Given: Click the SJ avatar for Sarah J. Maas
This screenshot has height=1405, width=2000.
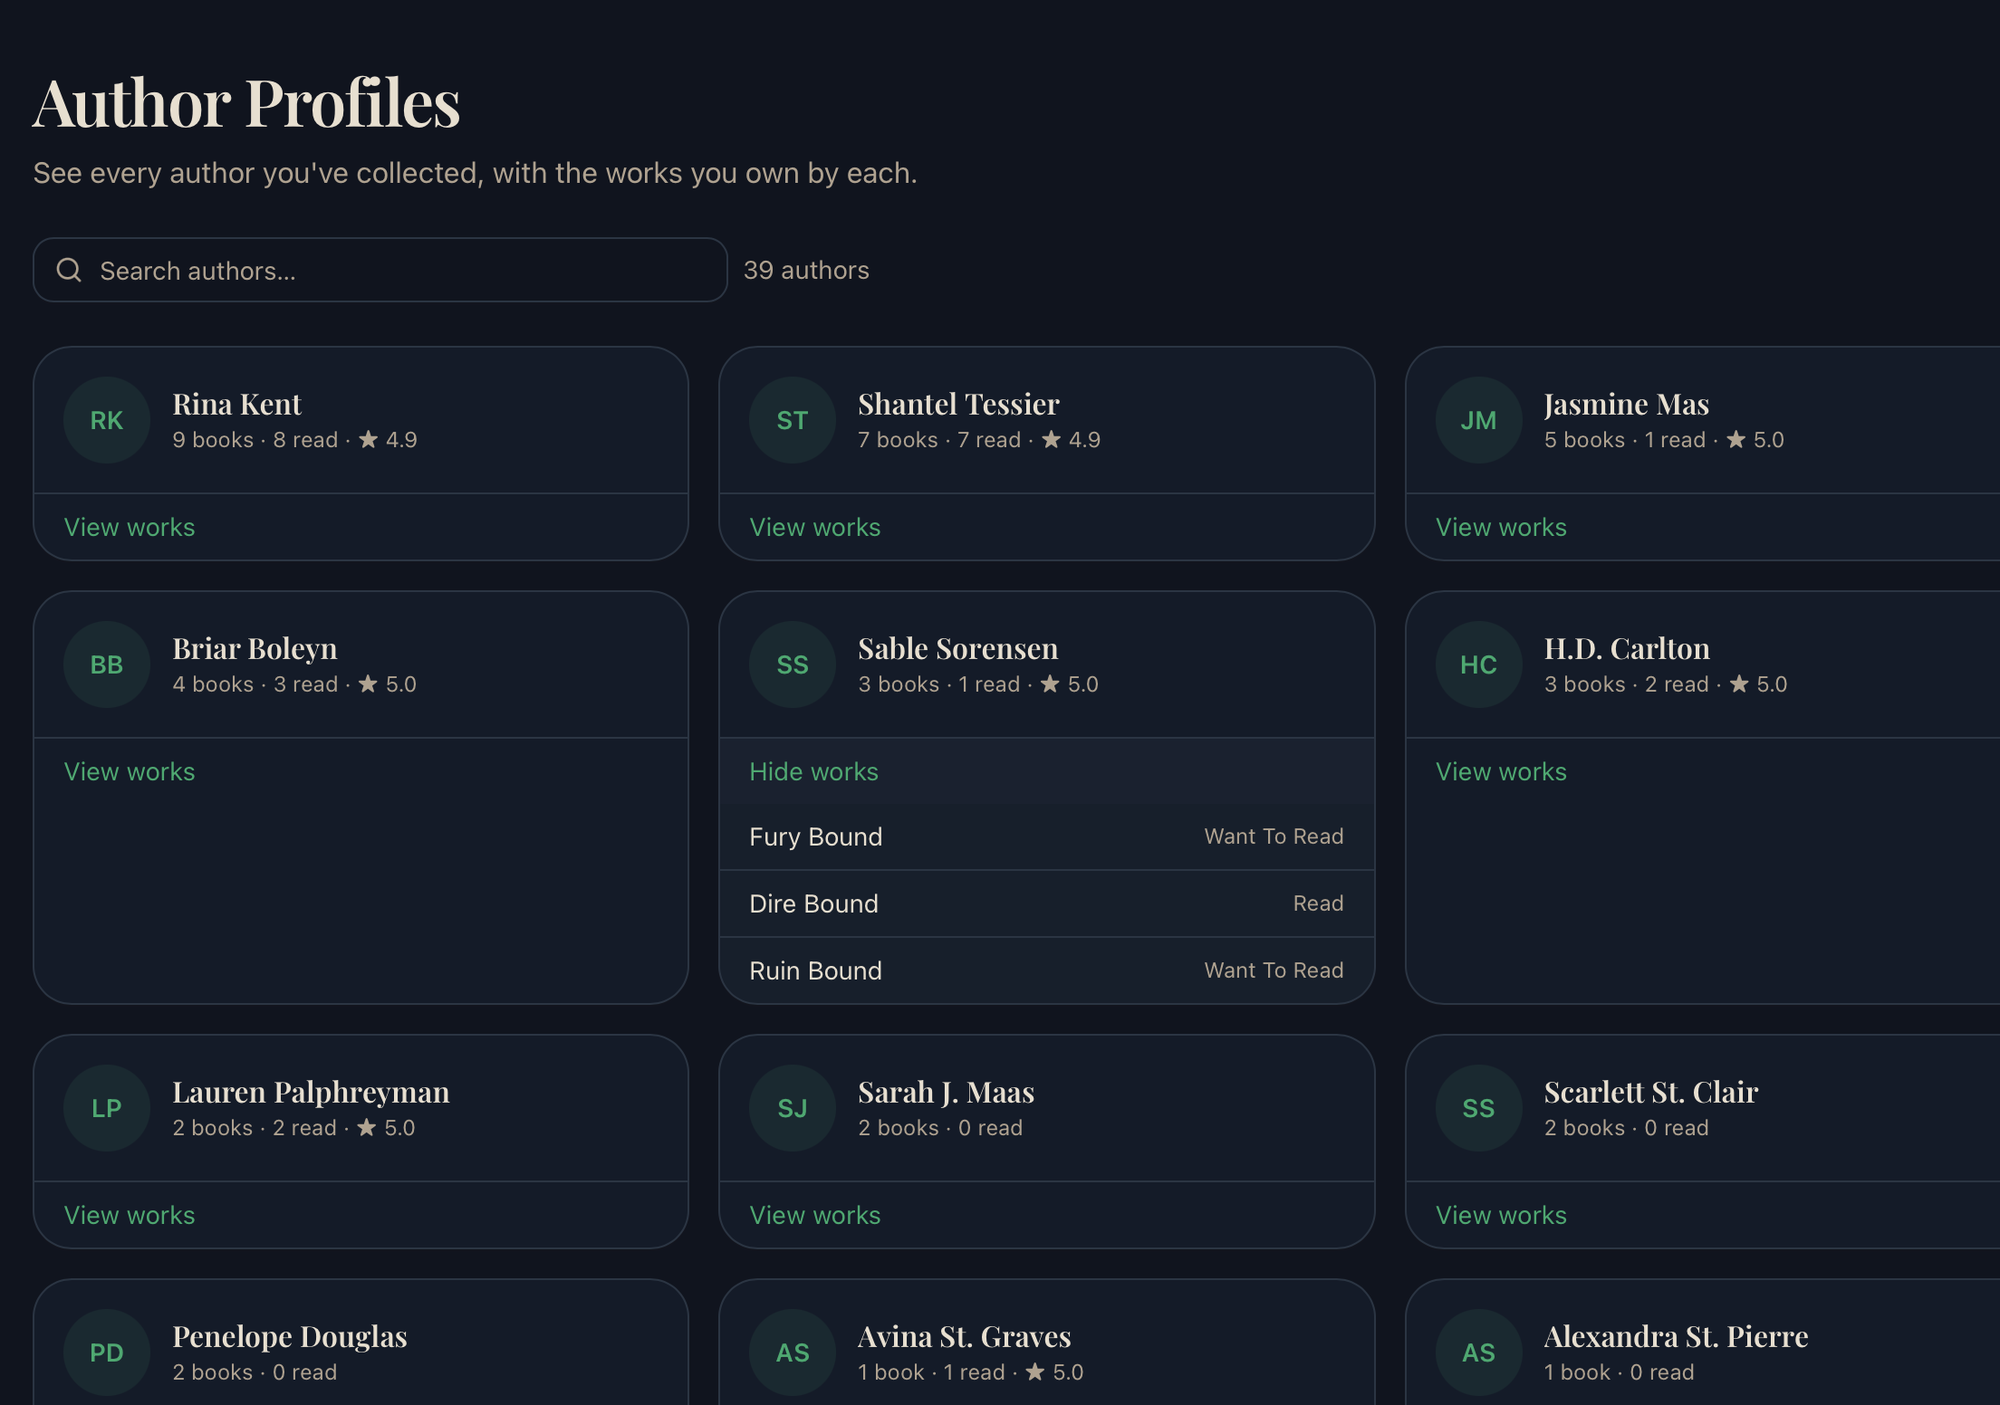Looking at the screenshot, I should (x=792, y=1108).
